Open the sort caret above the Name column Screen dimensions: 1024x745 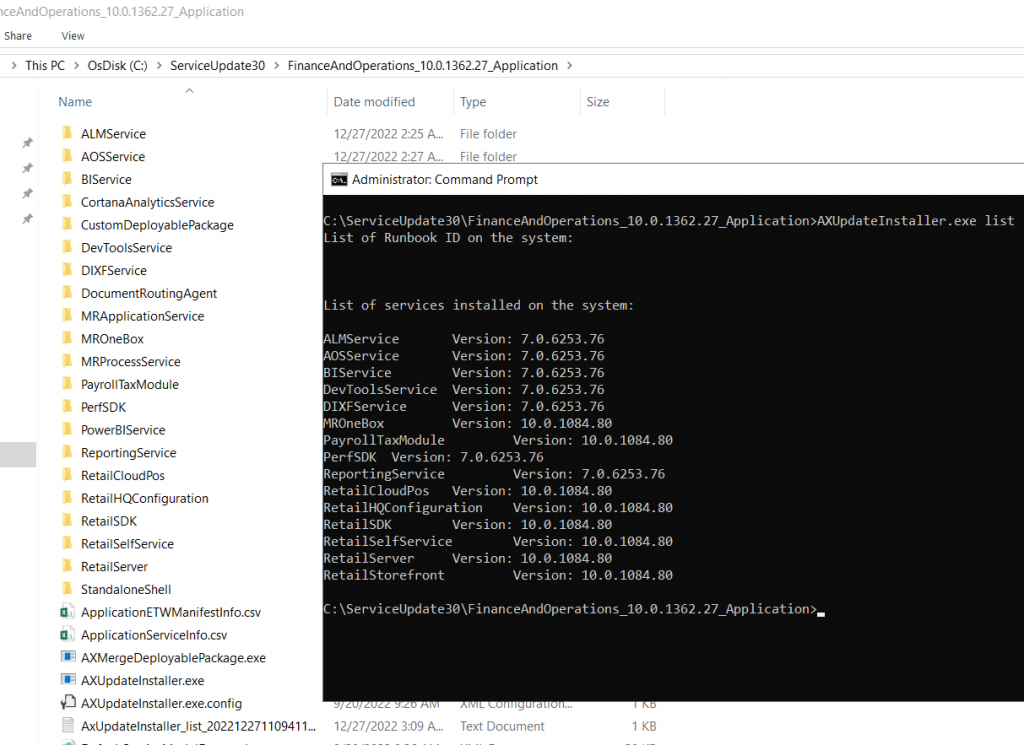point(189,89)
